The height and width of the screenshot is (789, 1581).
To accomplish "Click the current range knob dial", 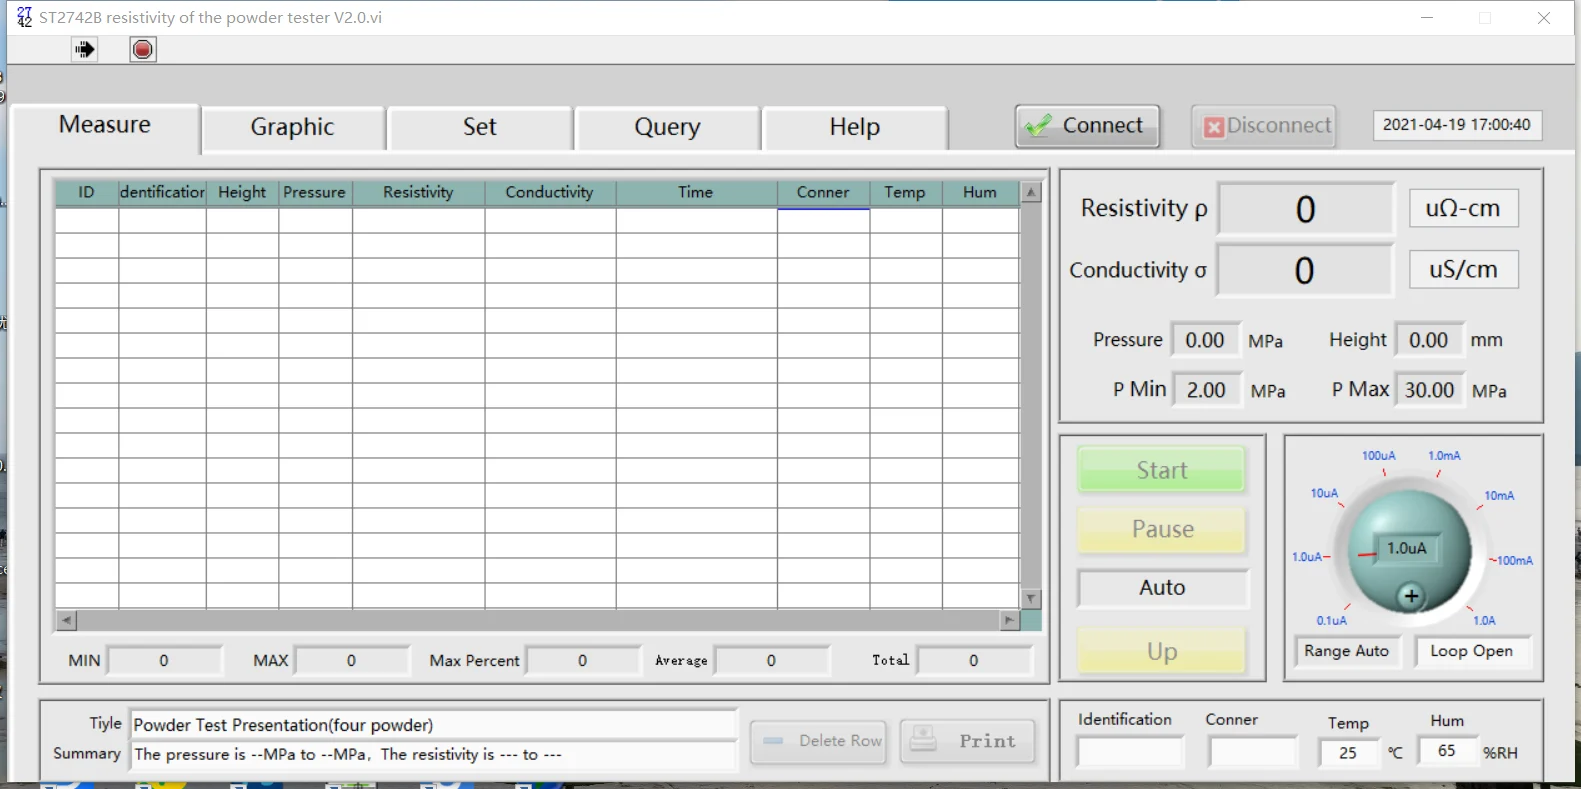I will click(1409, 552).
